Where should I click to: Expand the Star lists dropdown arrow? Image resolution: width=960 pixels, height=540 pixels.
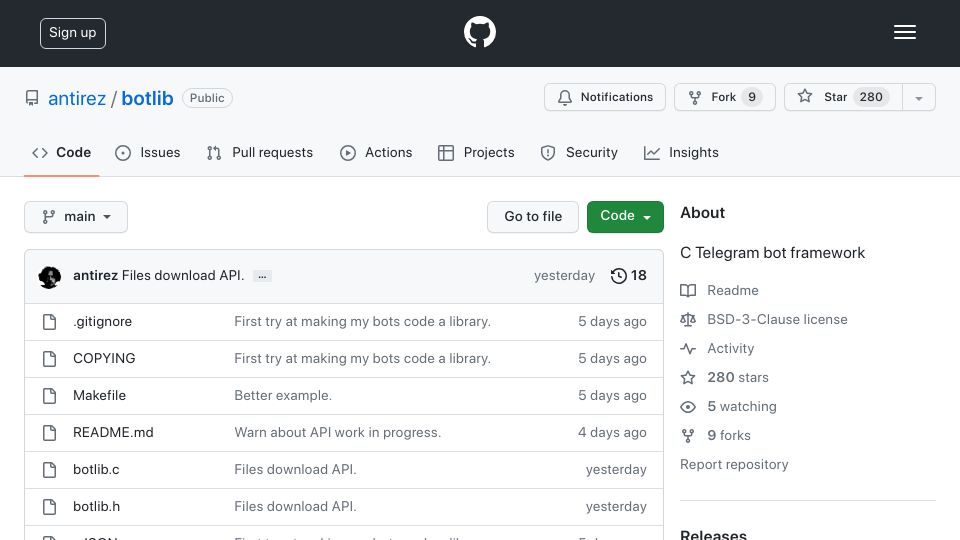(918, 98)
